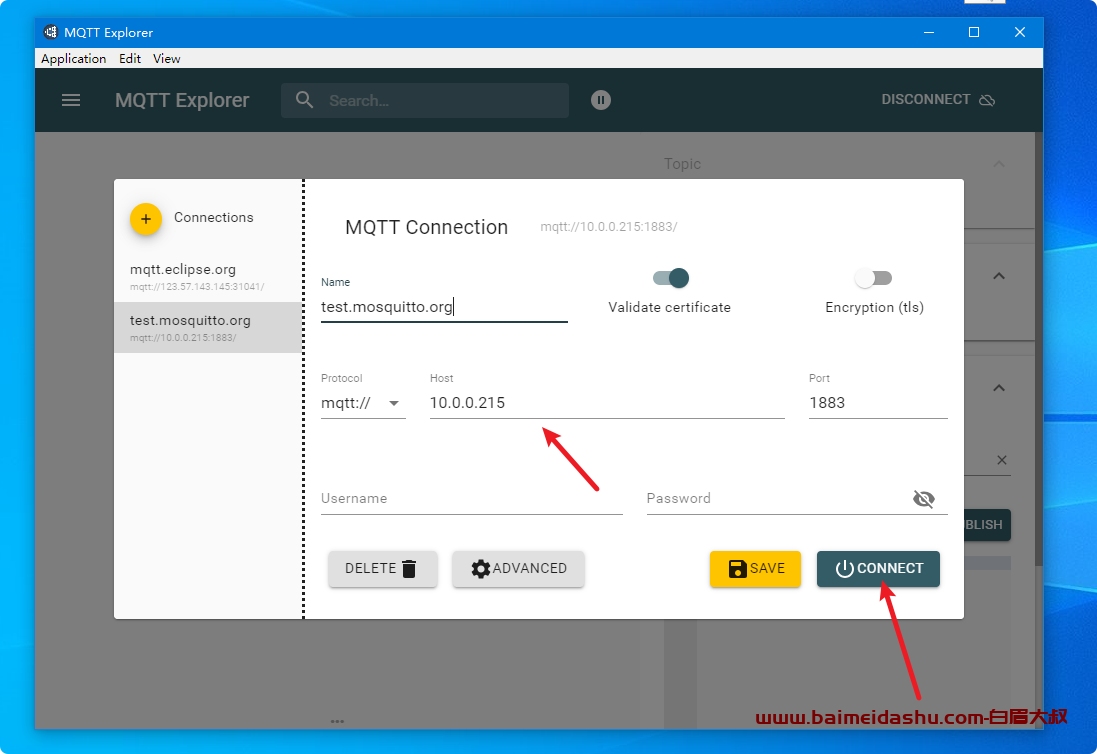Open Application menu
1097x754 pixels.
(73, 59)
